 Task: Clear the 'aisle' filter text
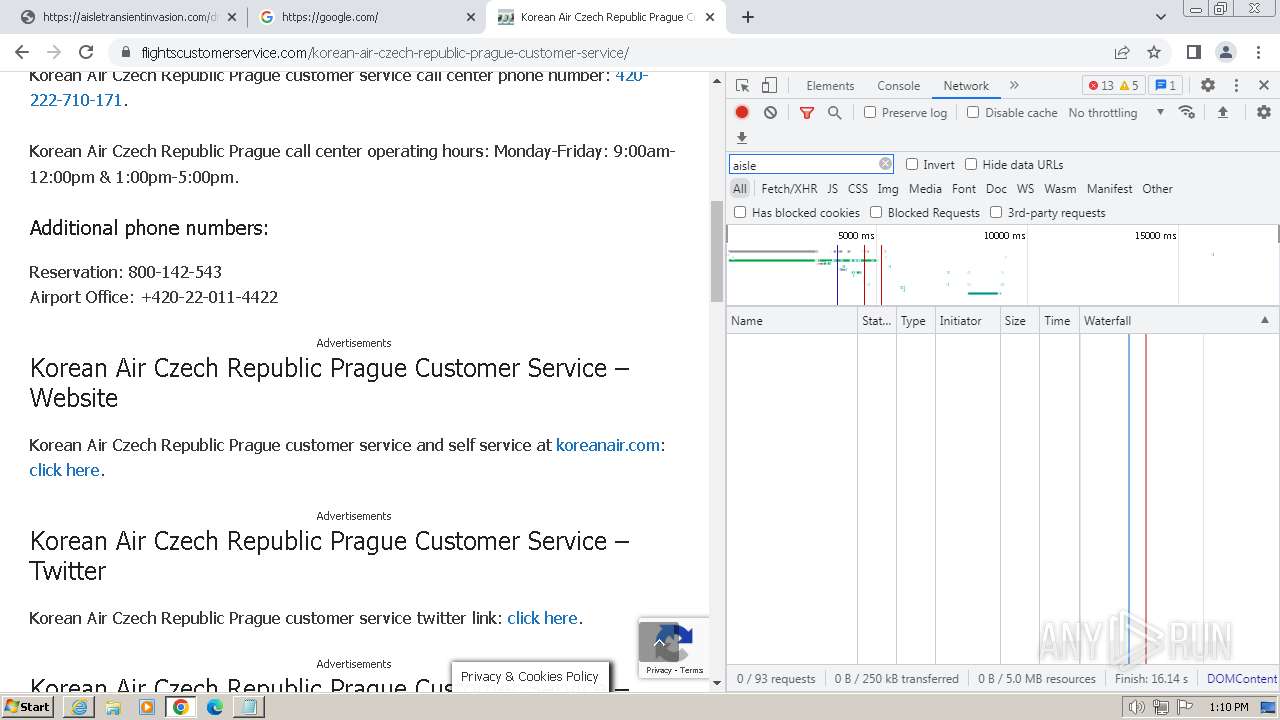[x=885, y=164]
